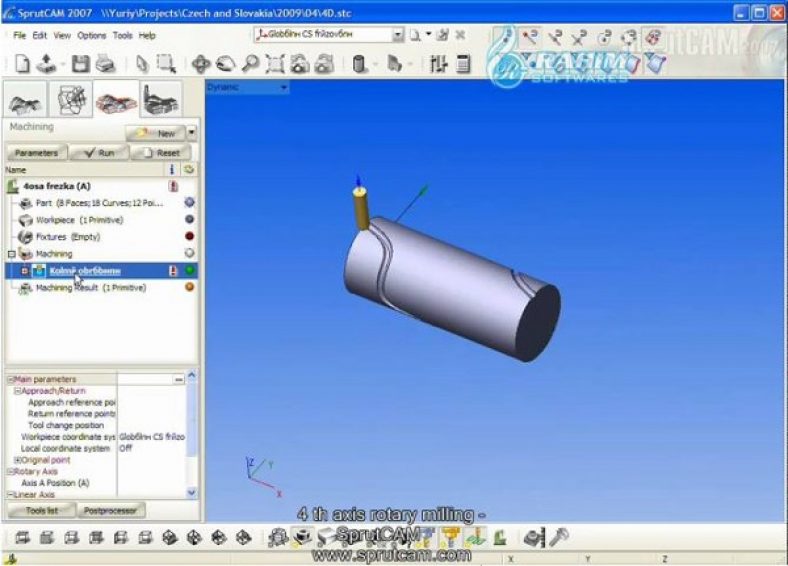This screenshot has height=566, width=788.
Task: Click the parameters panel scroll up arrow
Action: pyautogui.click(x=191, y=375)
